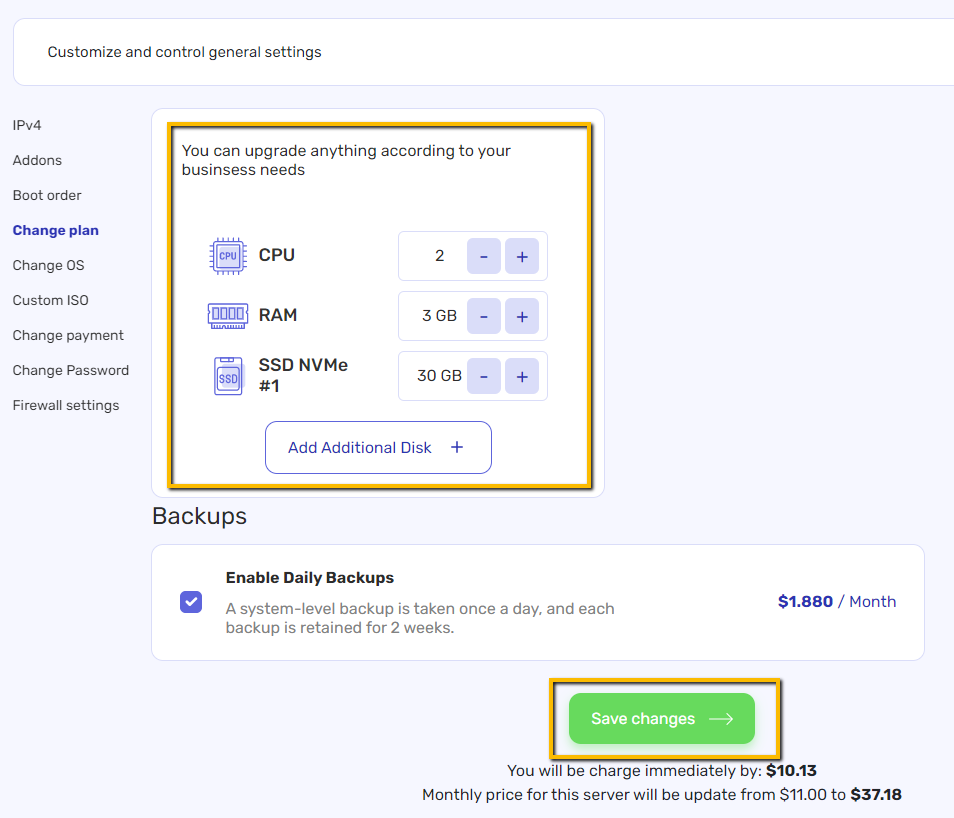Increase RAM with the plus button
Screen dimensions: 954x818
[x=522, y=316]
